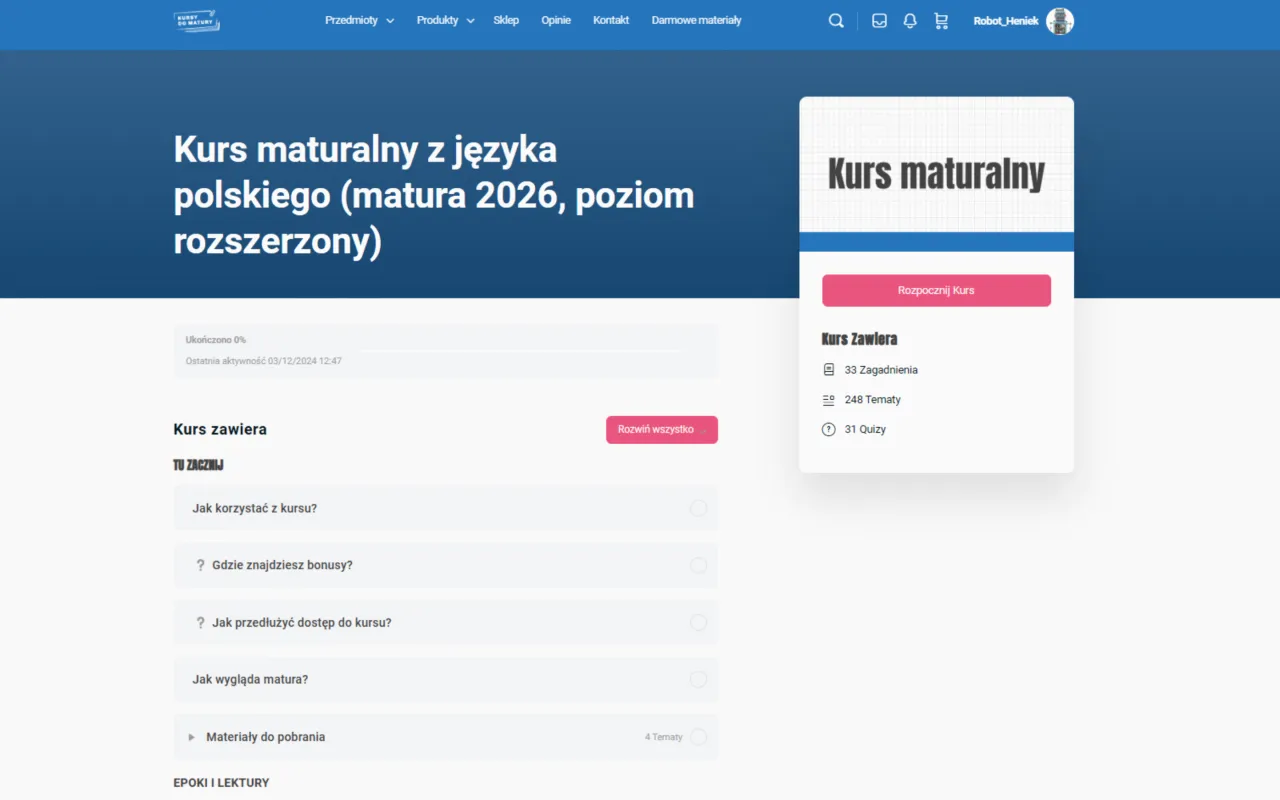
Task: Open the inbox messages icon
Action: [x=879, y=21]
